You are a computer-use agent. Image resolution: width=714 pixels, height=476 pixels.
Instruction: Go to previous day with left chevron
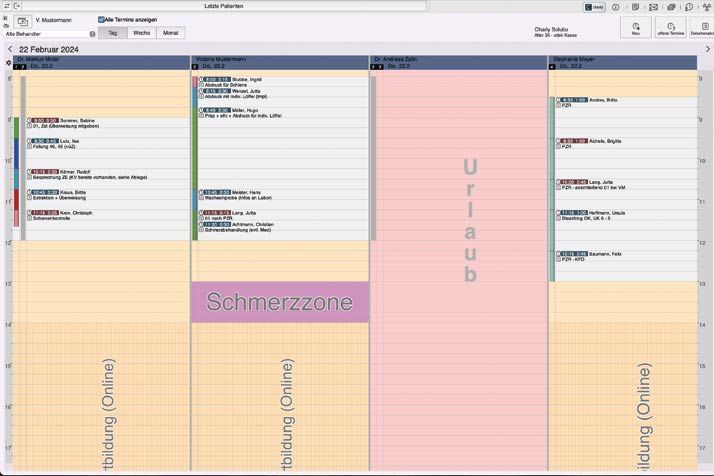tap(10, 49)
